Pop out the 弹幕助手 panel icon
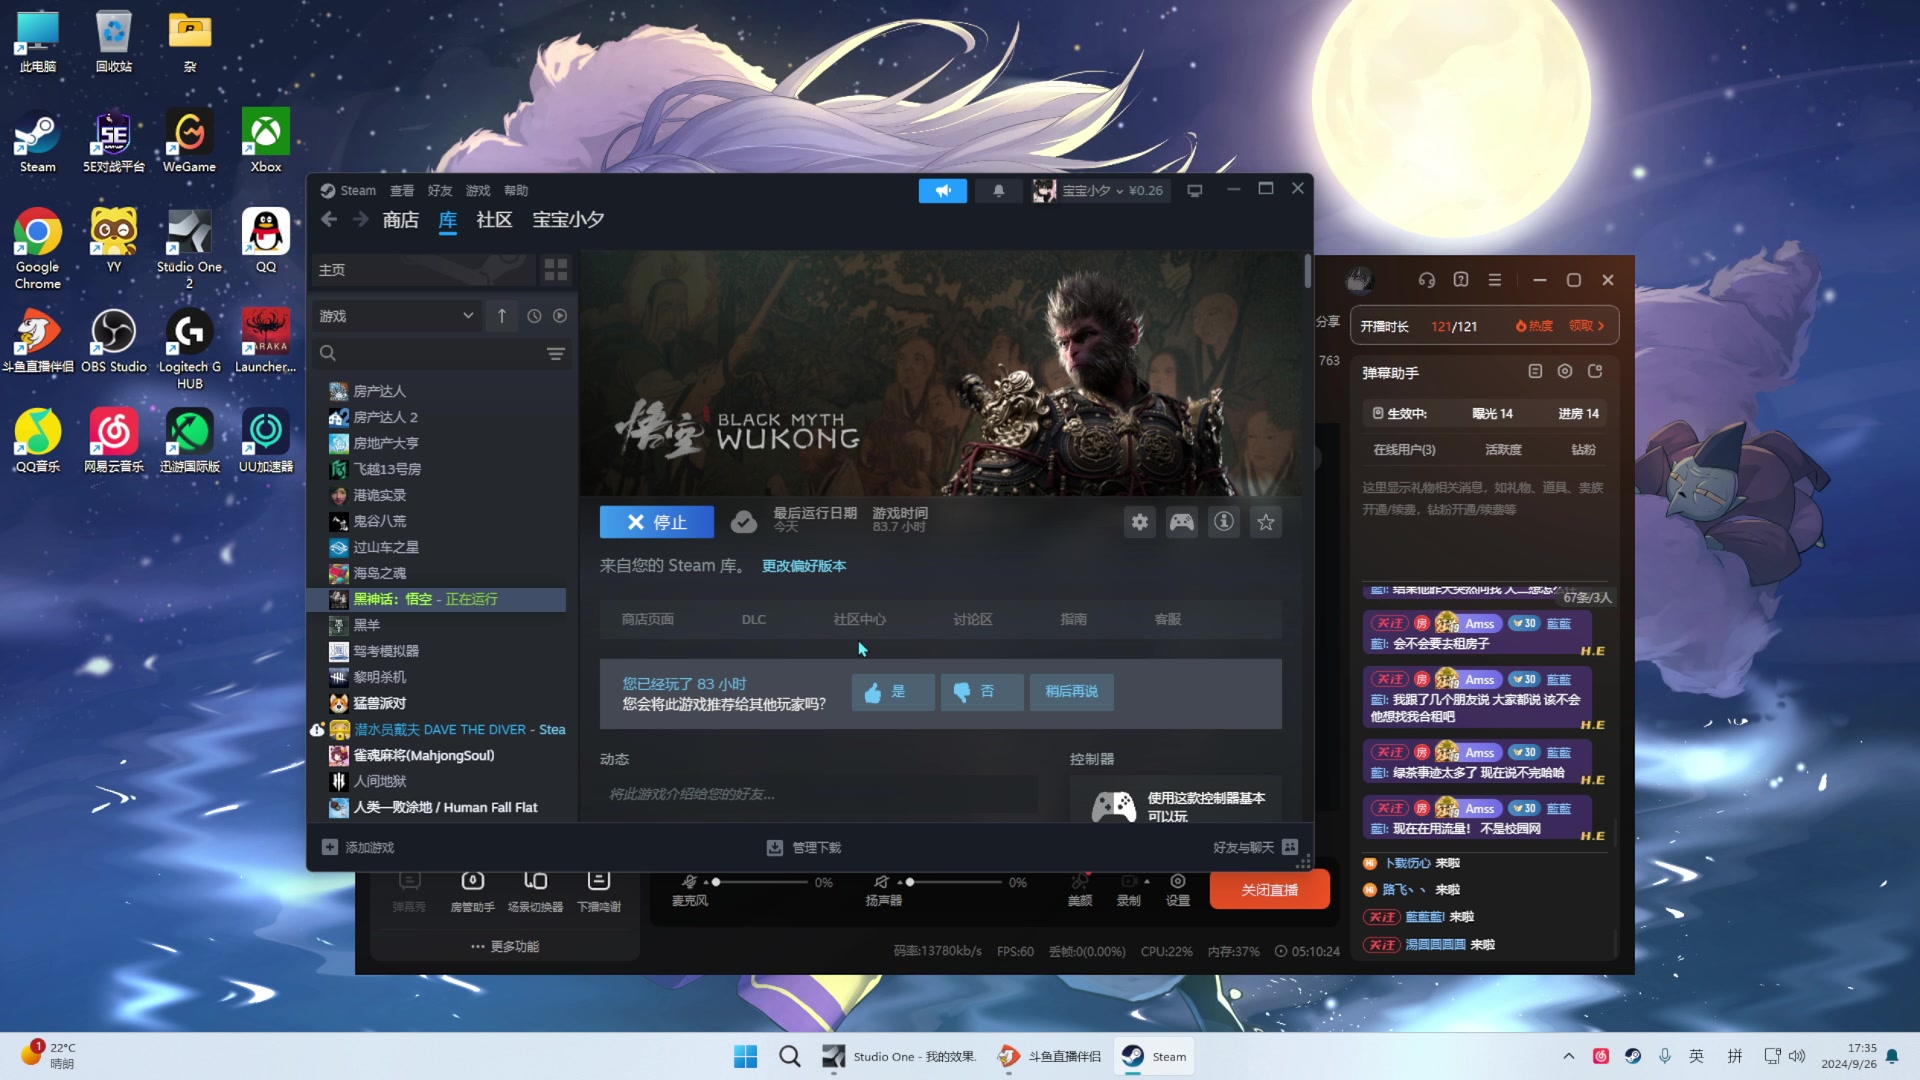Image resolution: width=1920 pixels, height=1080 pixels. pyautogui.click(x=1595, y=371)
